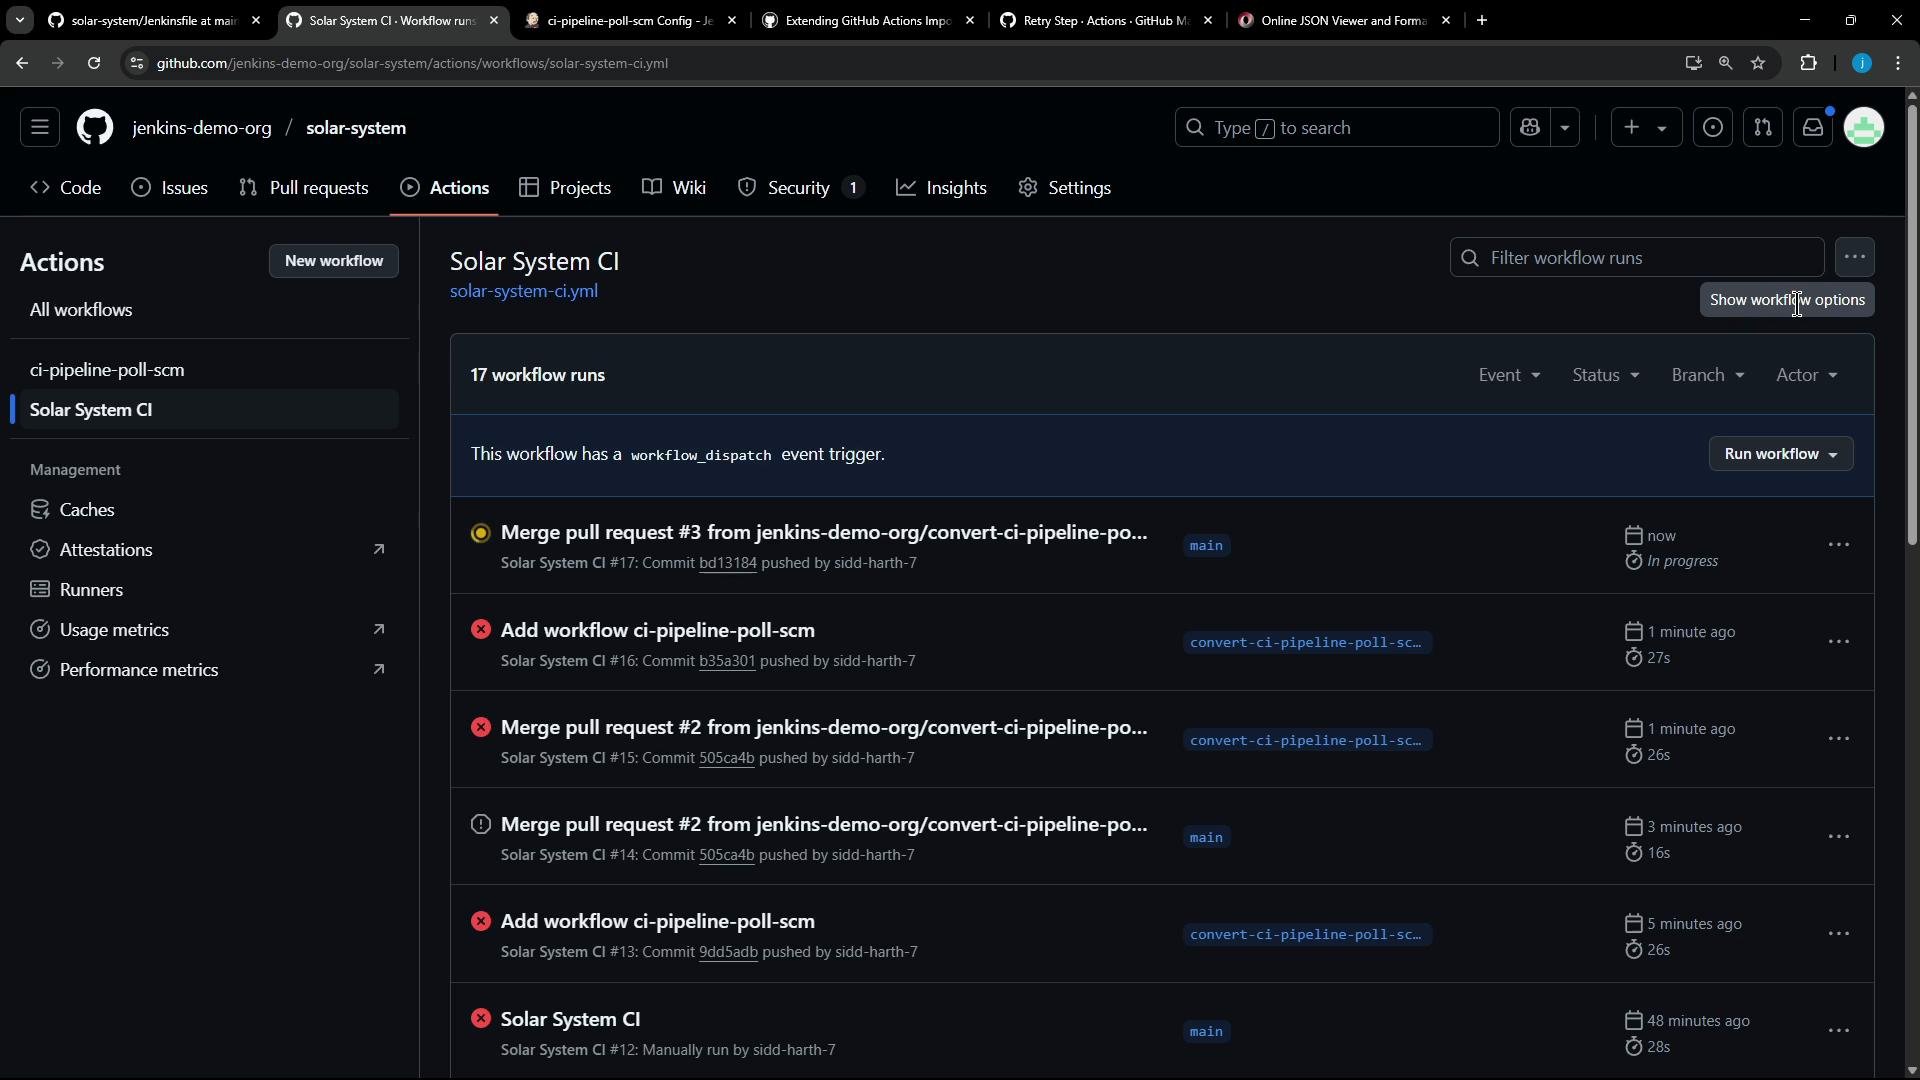1920x1080 pixels.
Task: Open the Chrome three-dot menu
Action: coord(1898,63)
